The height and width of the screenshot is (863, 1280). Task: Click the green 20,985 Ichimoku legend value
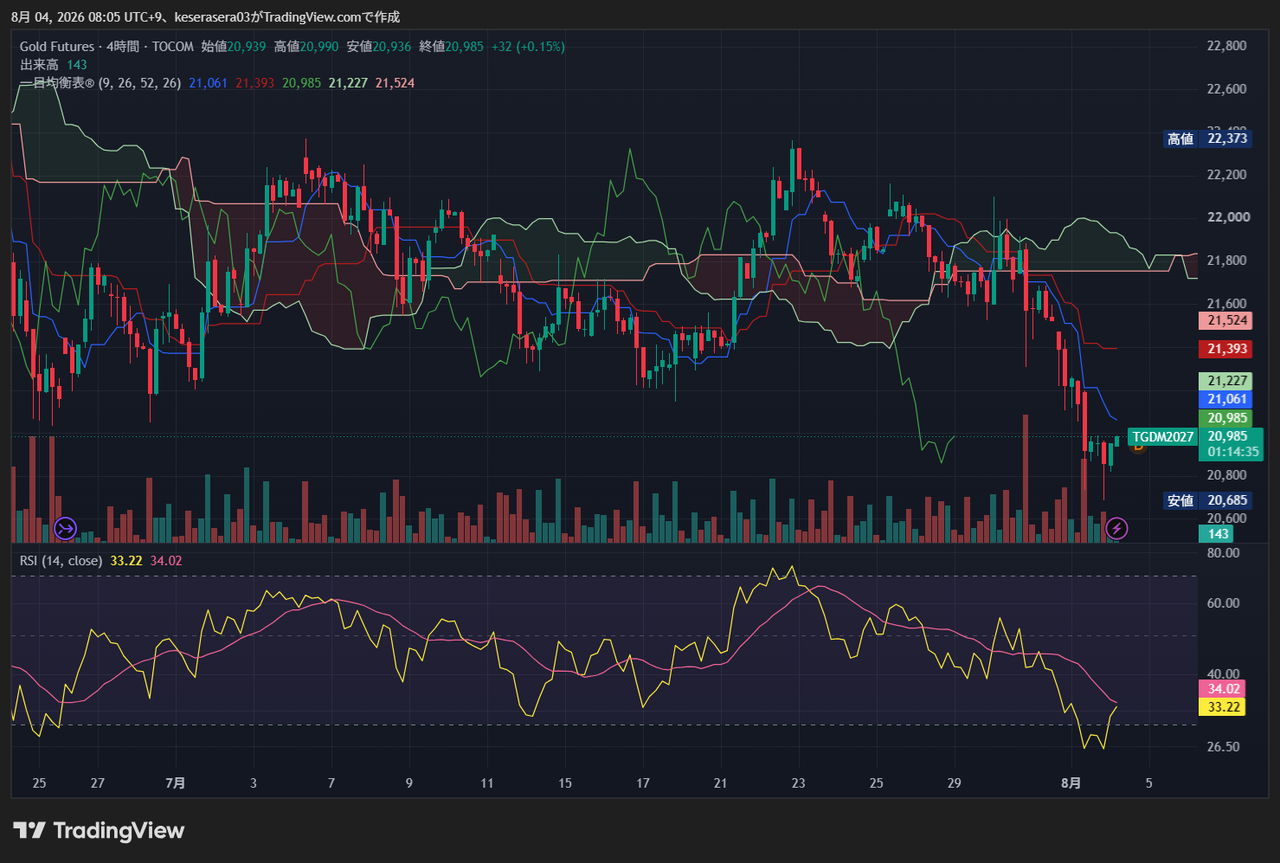point(302,83)
